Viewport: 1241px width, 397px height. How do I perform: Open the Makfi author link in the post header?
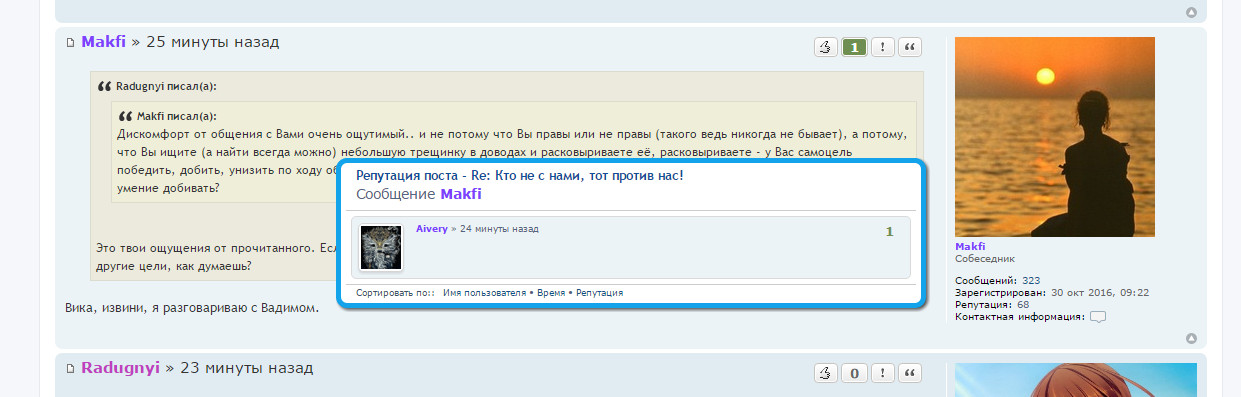(x=104, y=42)
